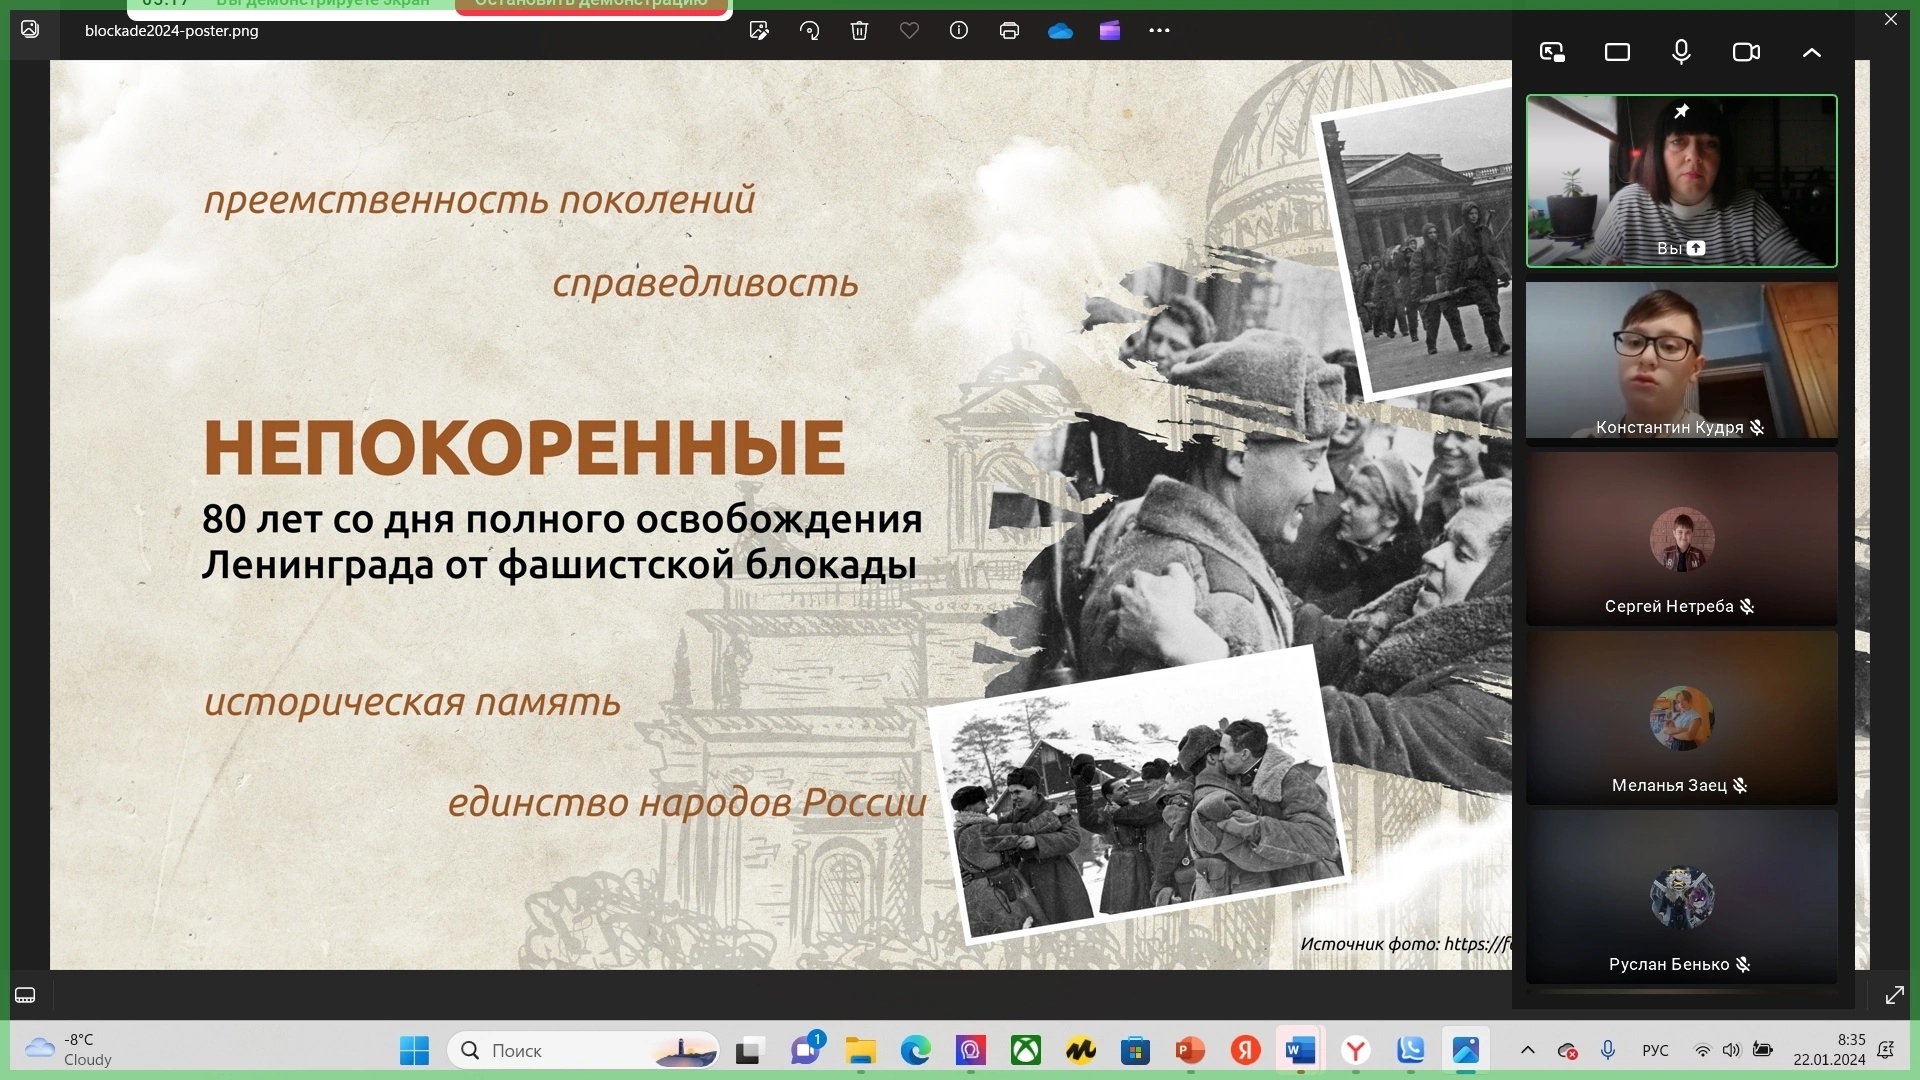Open the red Yandex Я app
1920x1080 pixels.
pos(1245,1051)
